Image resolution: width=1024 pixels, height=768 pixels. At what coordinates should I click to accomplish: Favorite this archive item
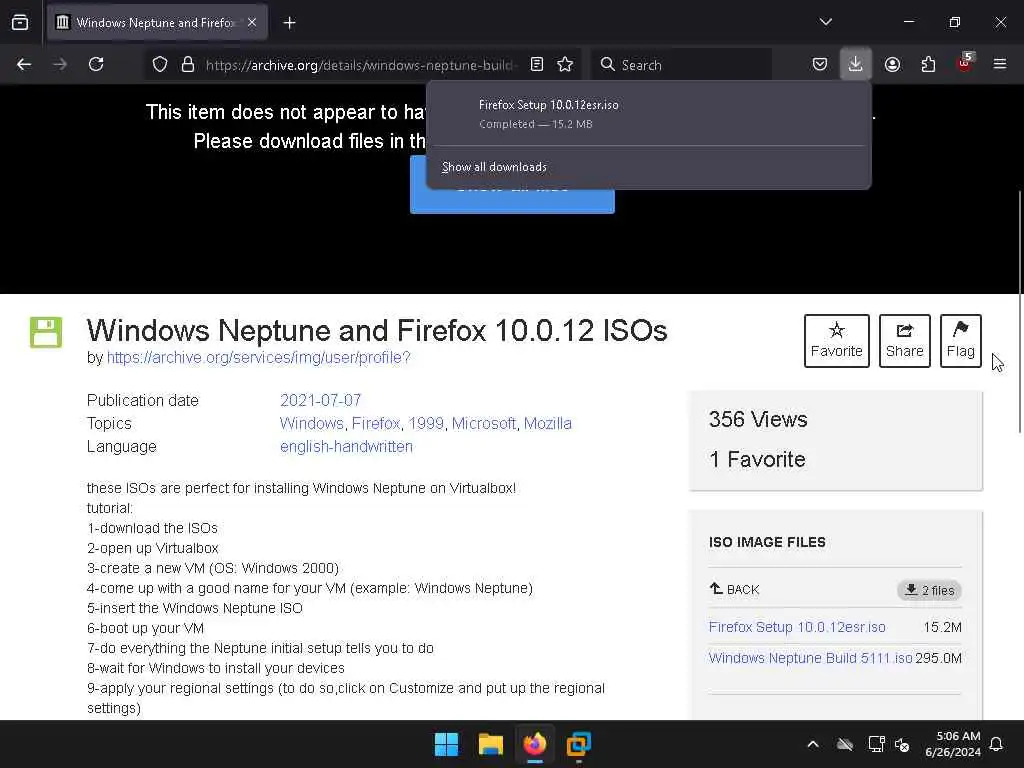coord(837,341)
